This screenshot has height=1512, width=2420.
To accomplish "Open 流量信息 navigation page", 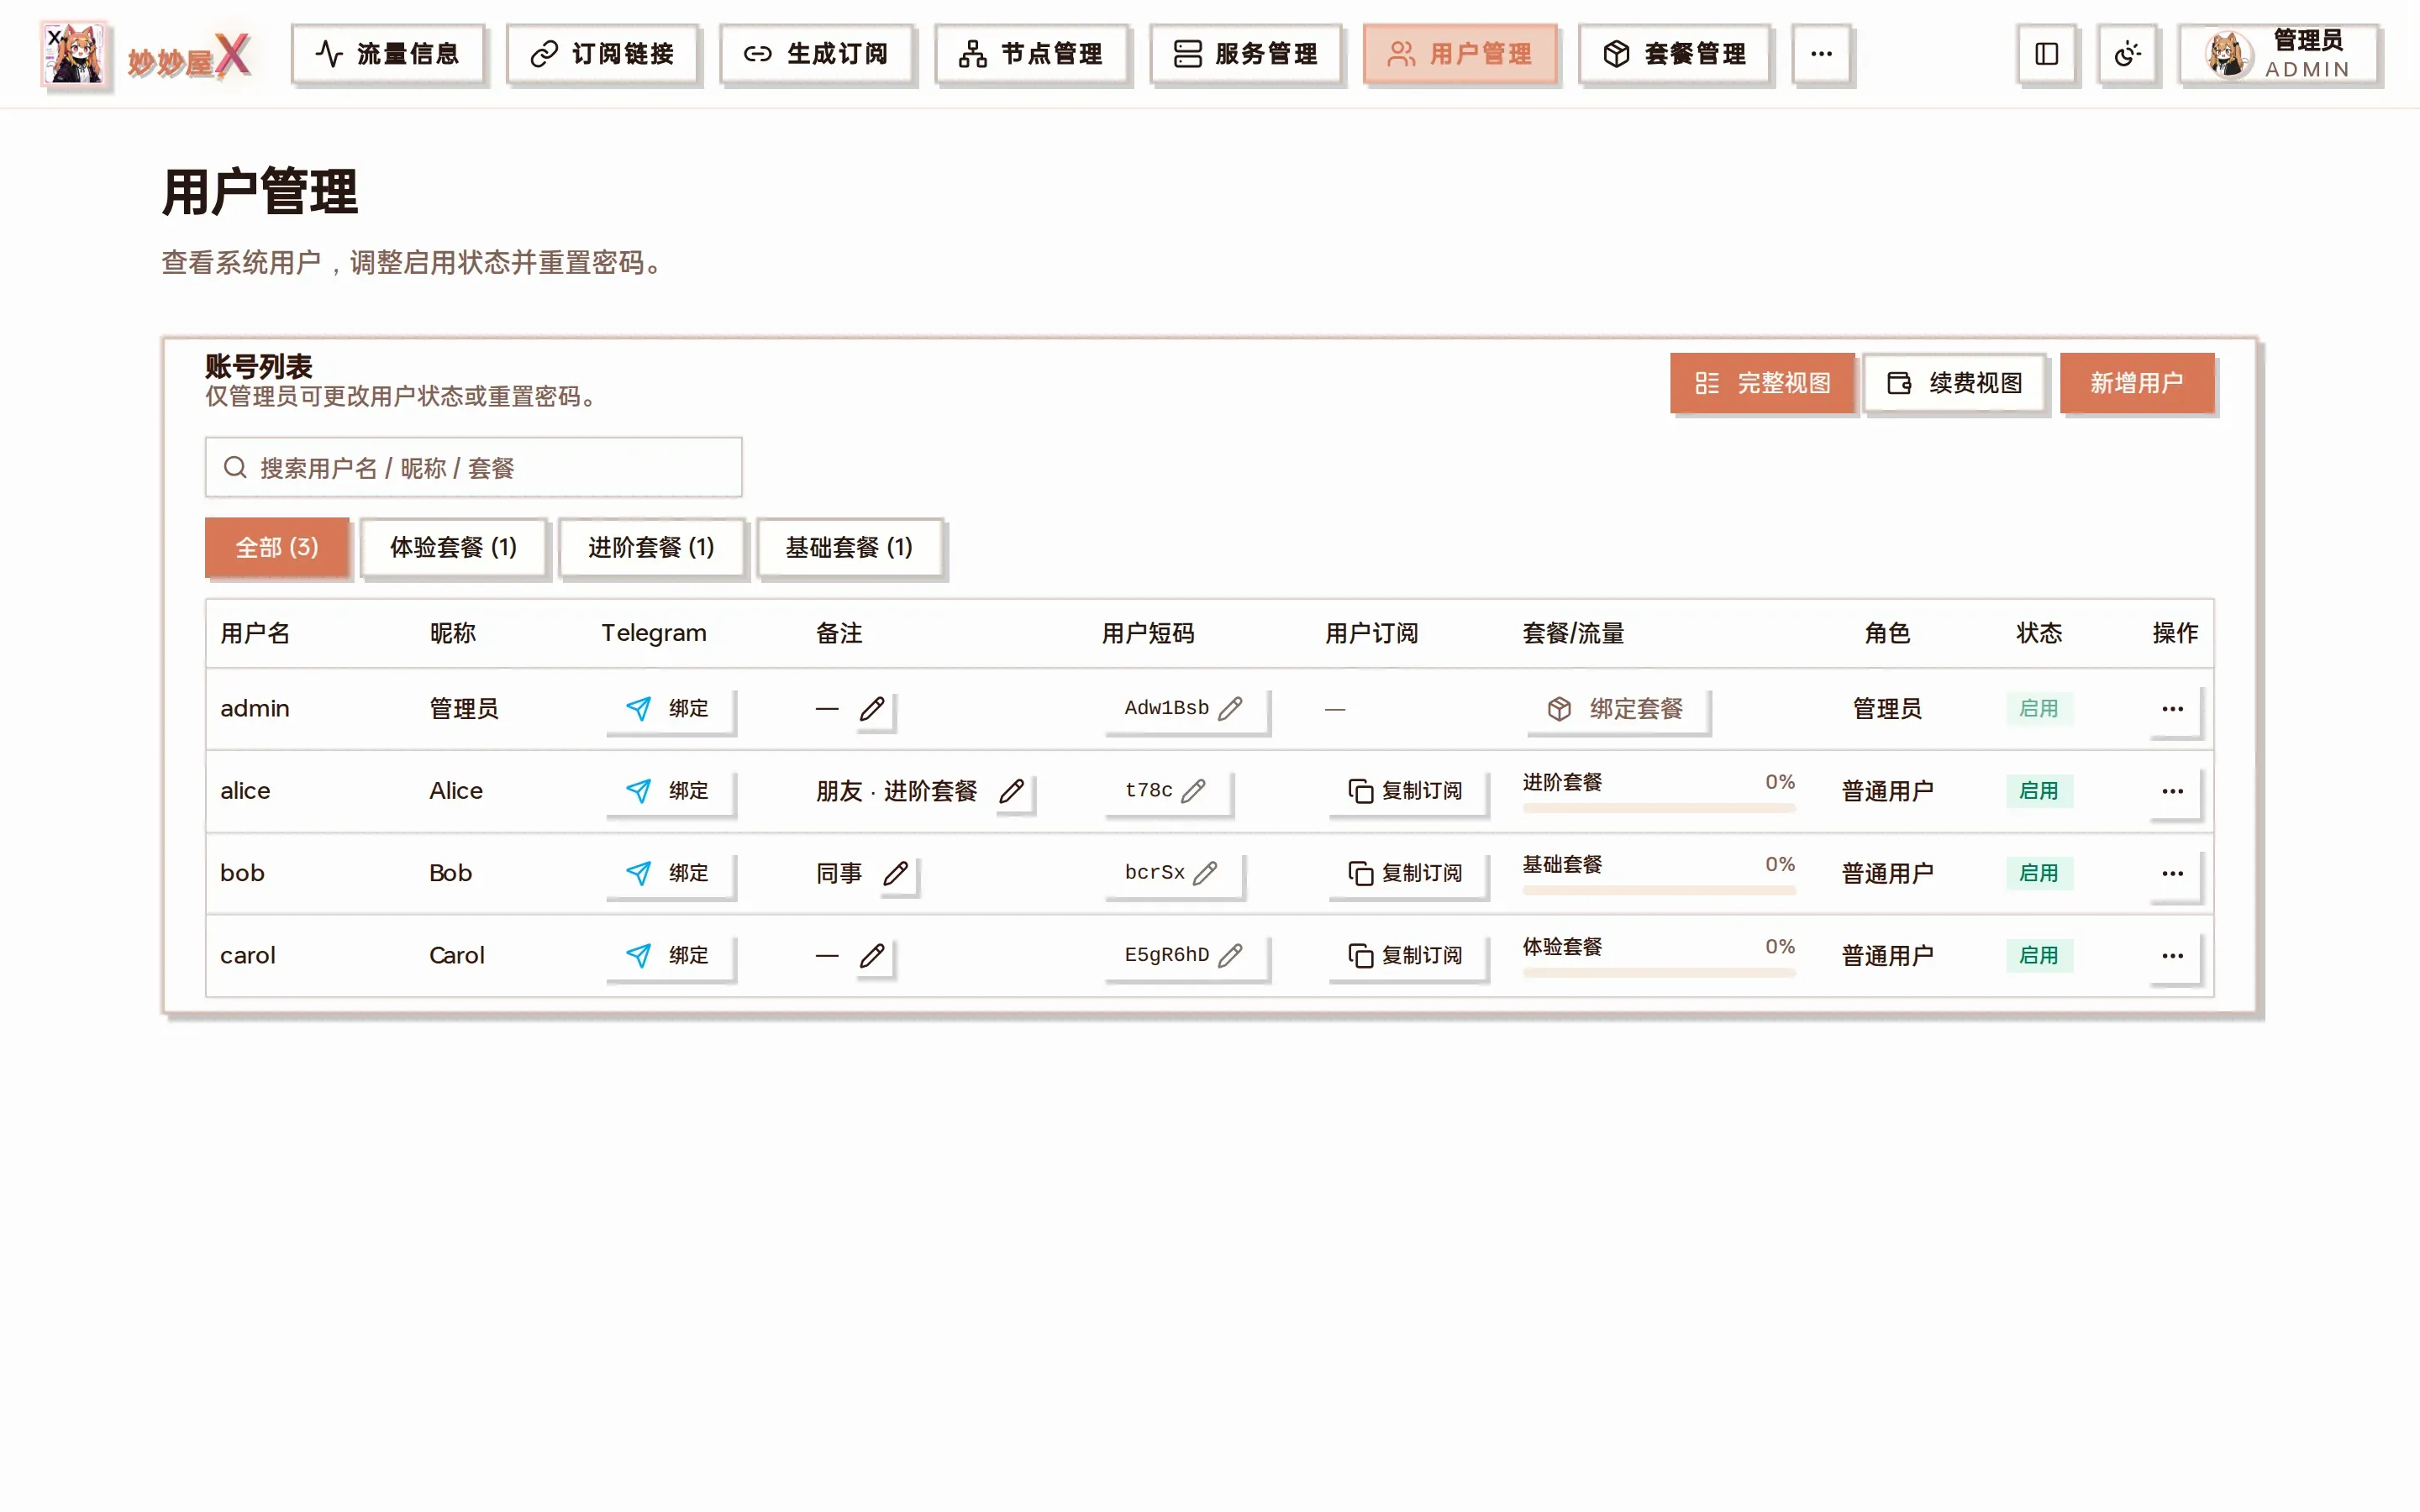I will [387, 54].
